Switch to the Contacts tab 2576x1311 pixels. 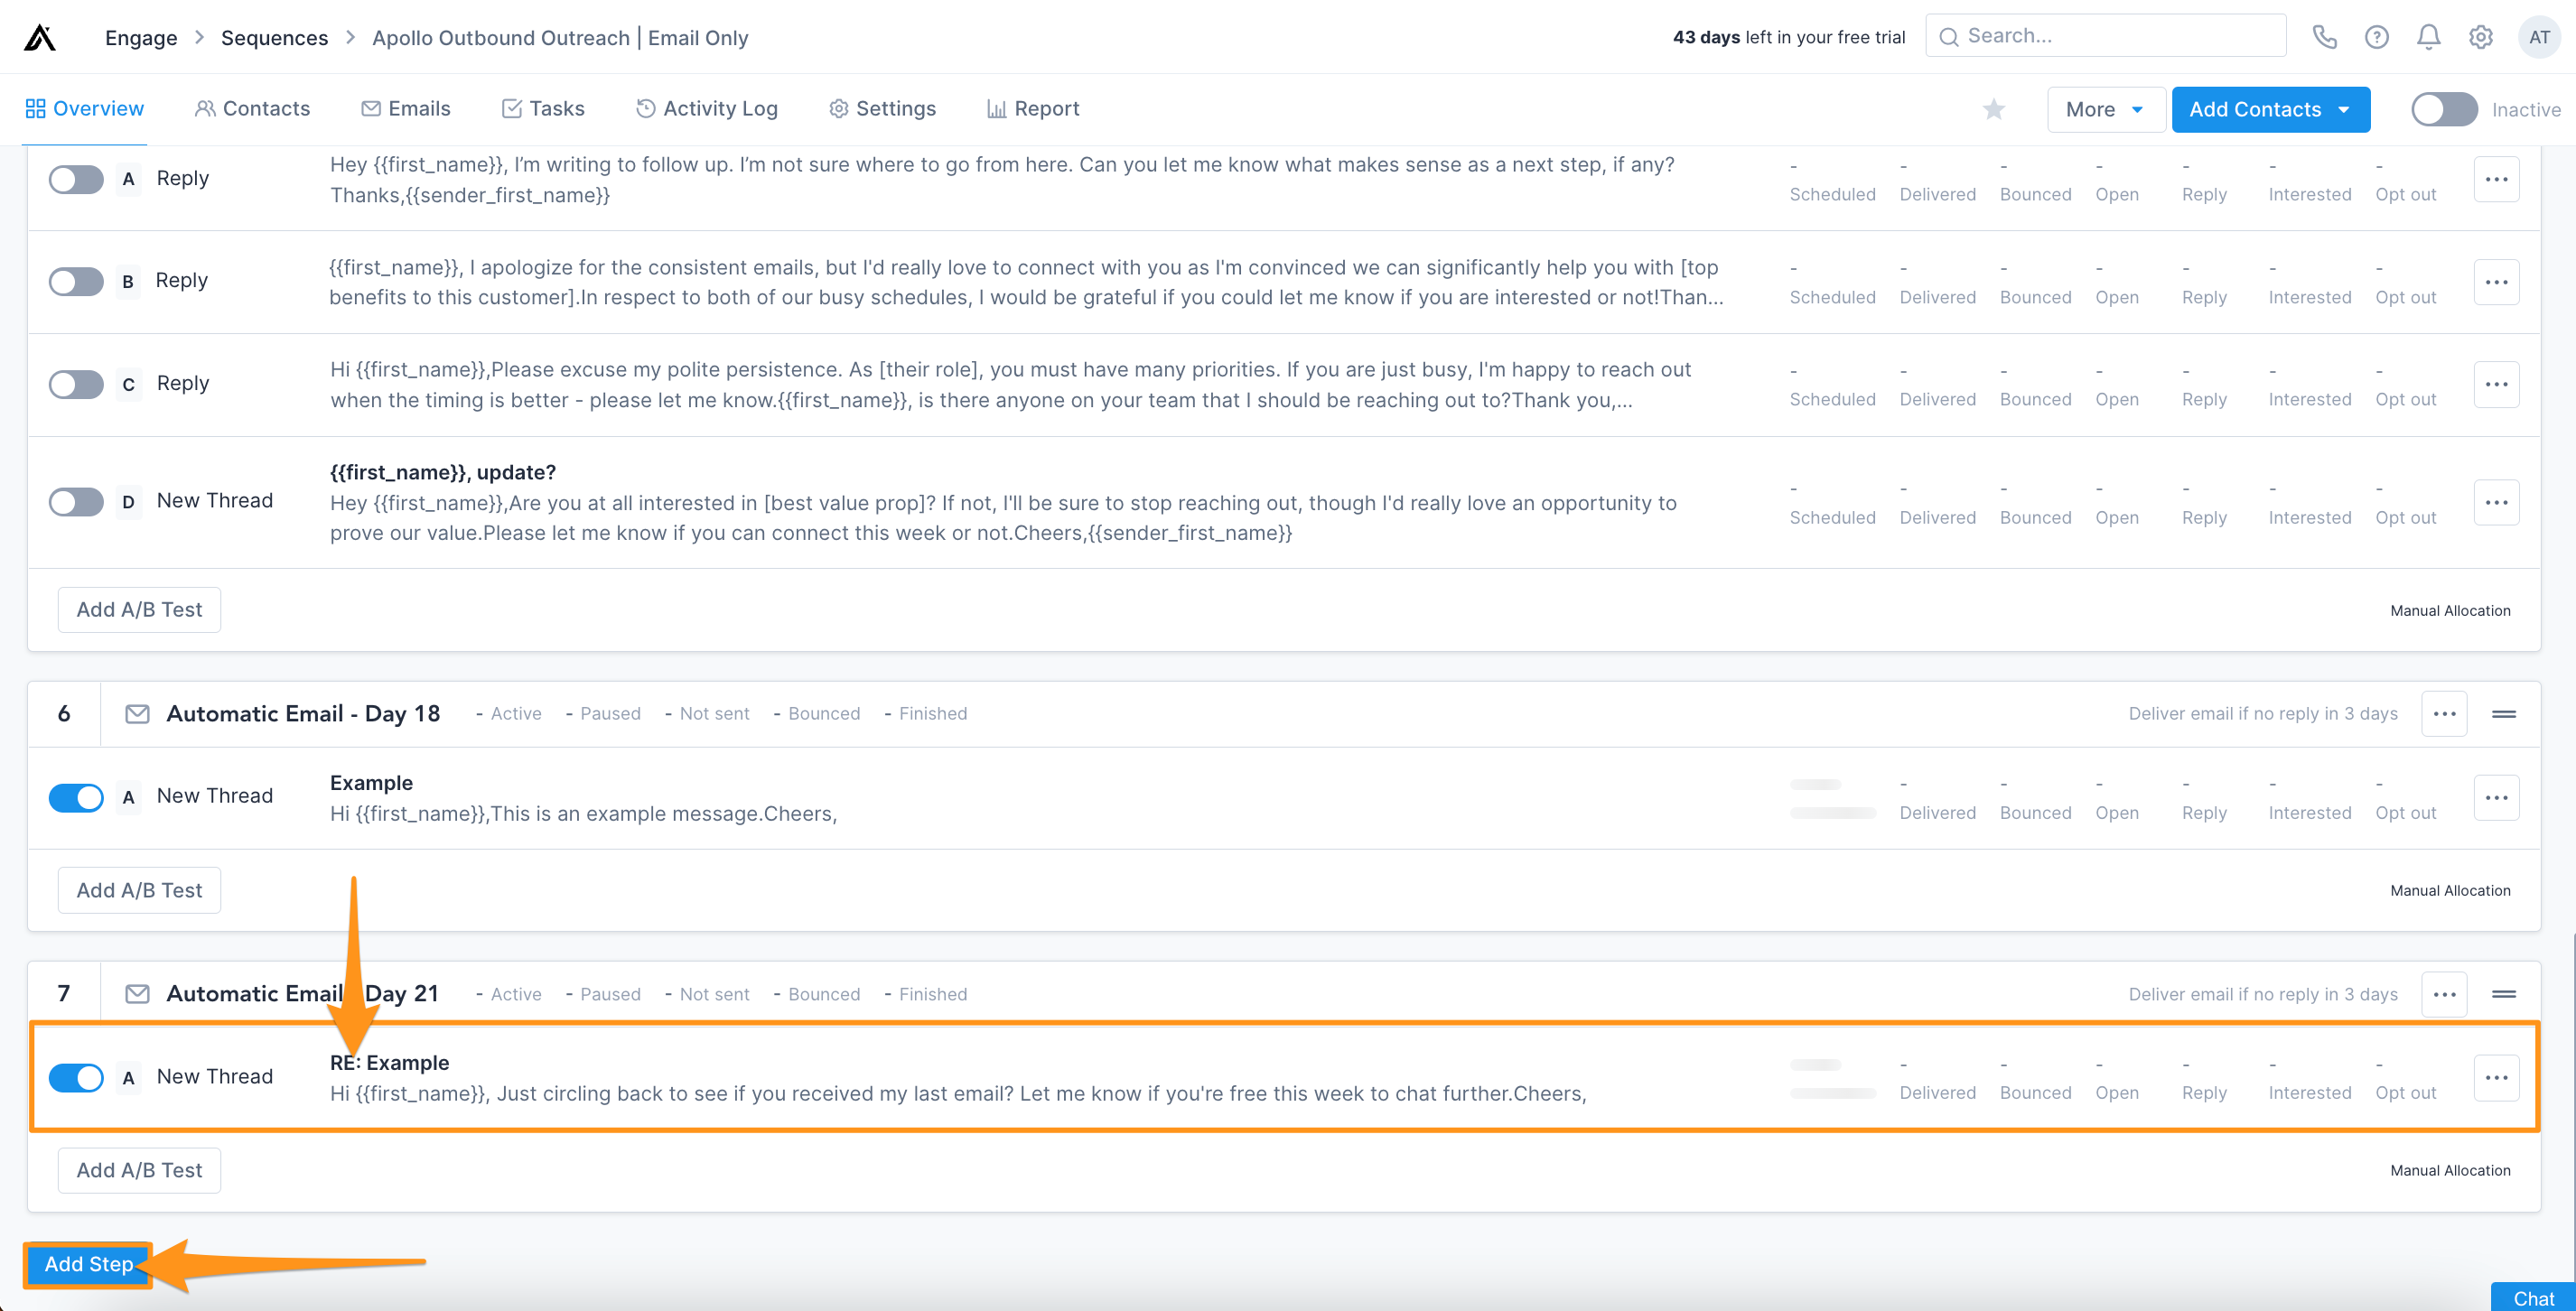click(252, 109)
